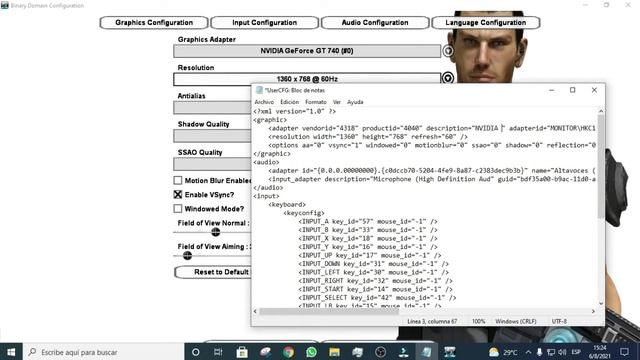Click 'Línea 3, columna 67' status text
This screenshot has width=640, height=360.
tap(432, 322)
